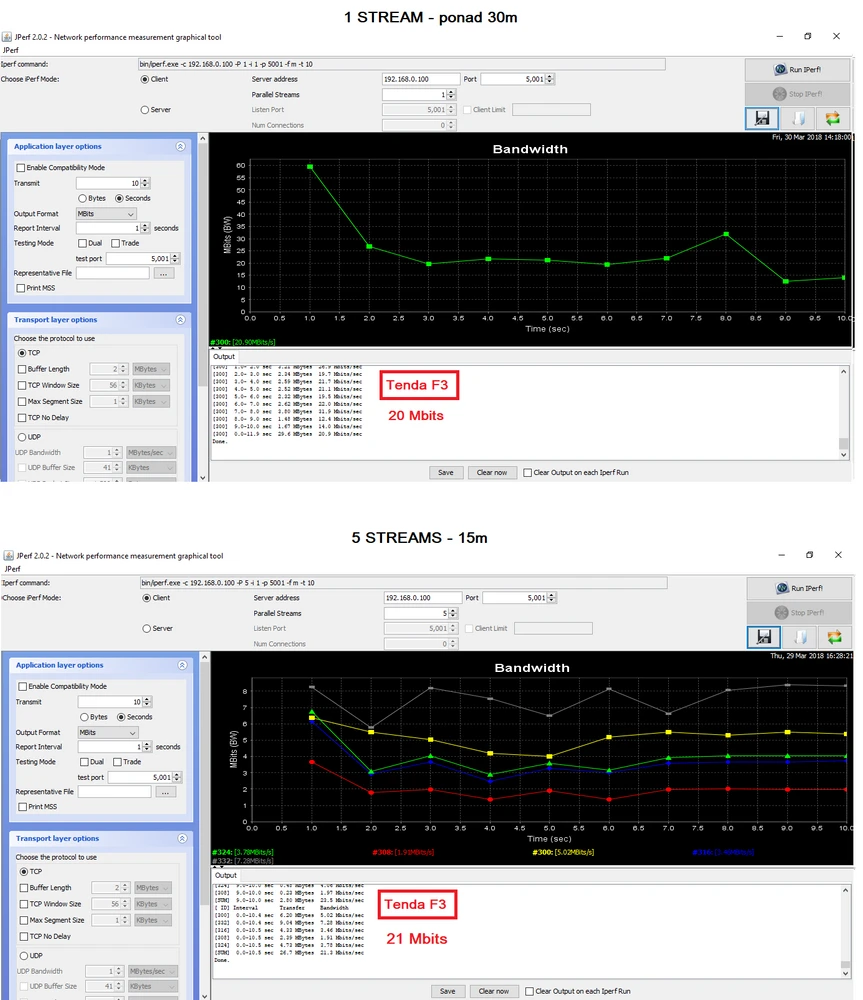Click Clear now button in 1 STREAM window

click(x=492, y=472)
